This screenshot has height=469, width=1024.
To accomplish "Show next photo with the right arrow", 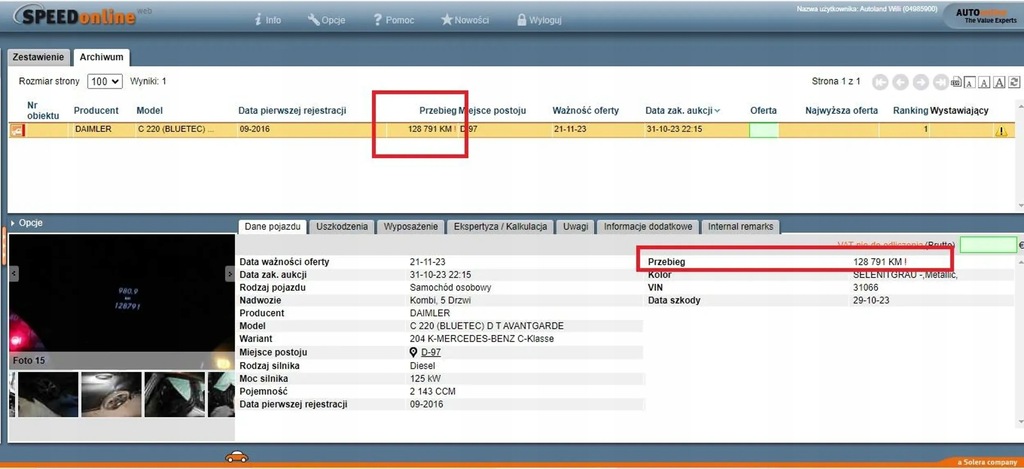I will tap(230, 273).
